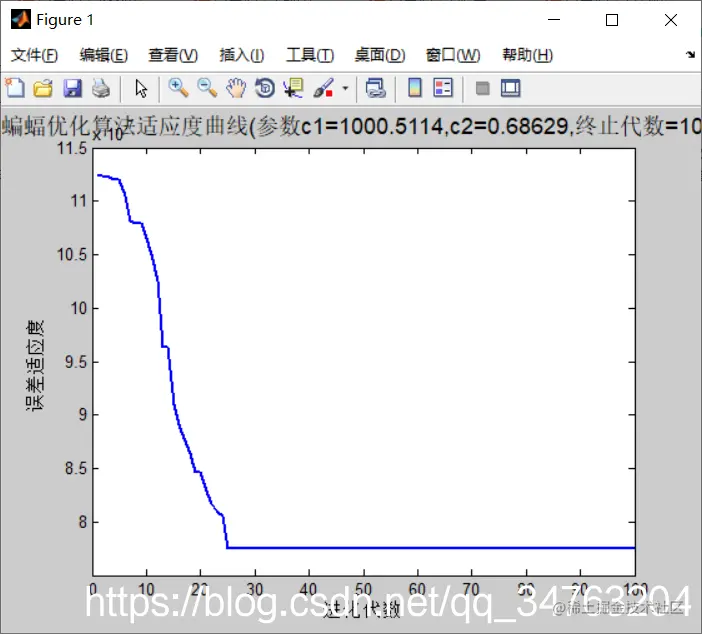
Task: Activate the Zoom Out tool
Action: tap(207, 88)
